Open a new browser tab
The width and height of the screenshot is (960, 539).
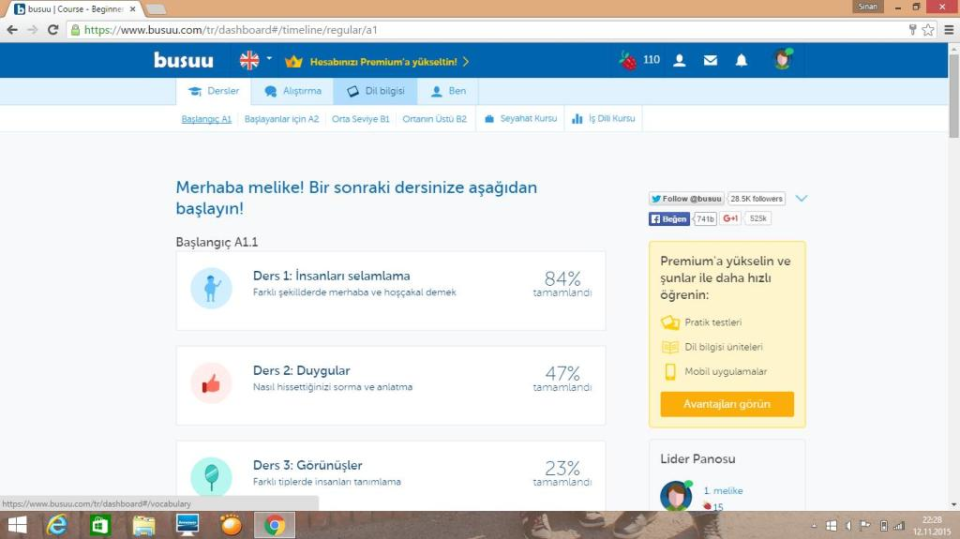(156, 9)
